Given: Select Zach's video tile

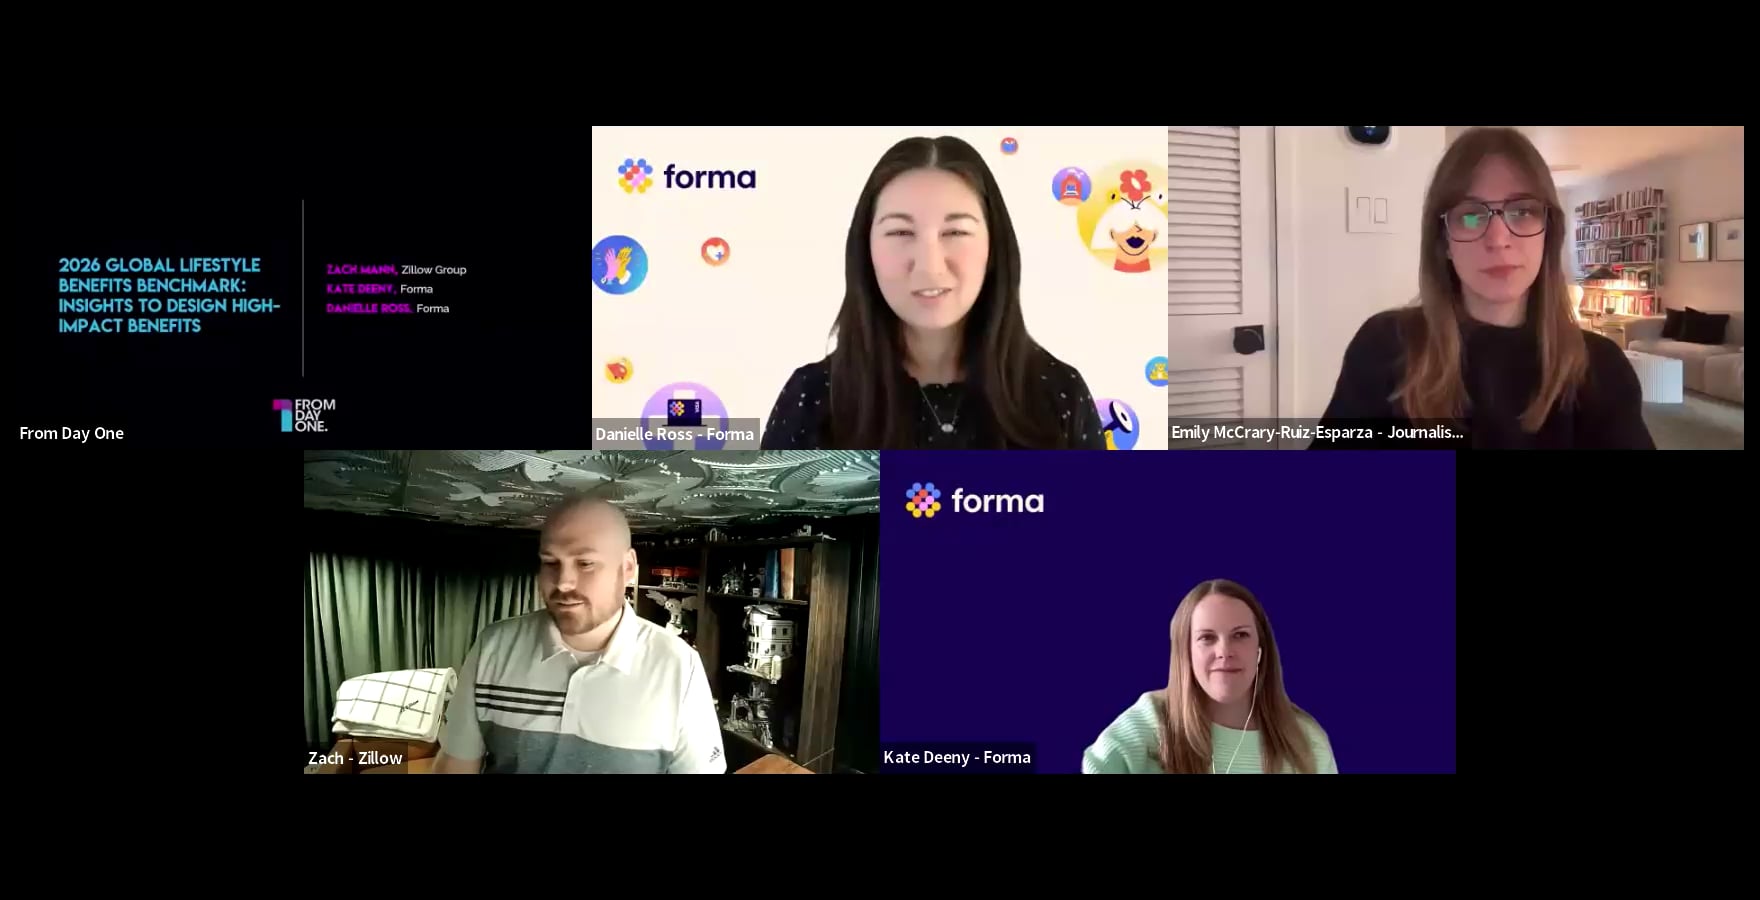Looking at the screenshot, I should [592, 611].
